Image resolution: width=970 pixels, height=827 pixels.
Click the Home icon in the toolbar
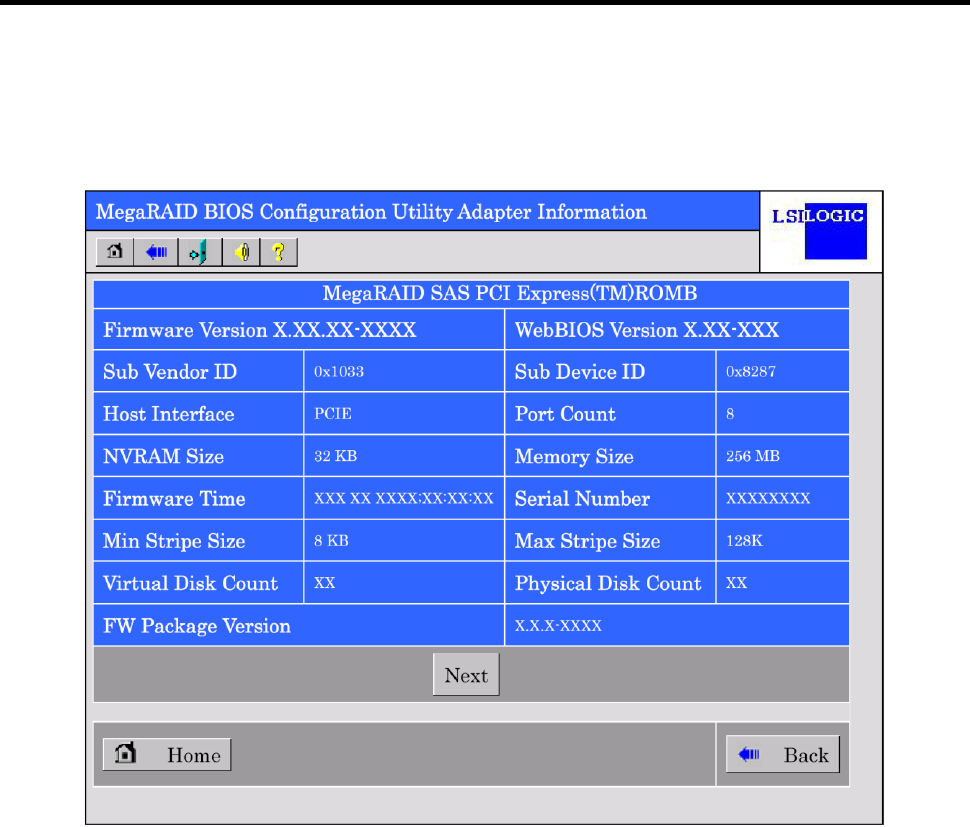coord(114,252)
